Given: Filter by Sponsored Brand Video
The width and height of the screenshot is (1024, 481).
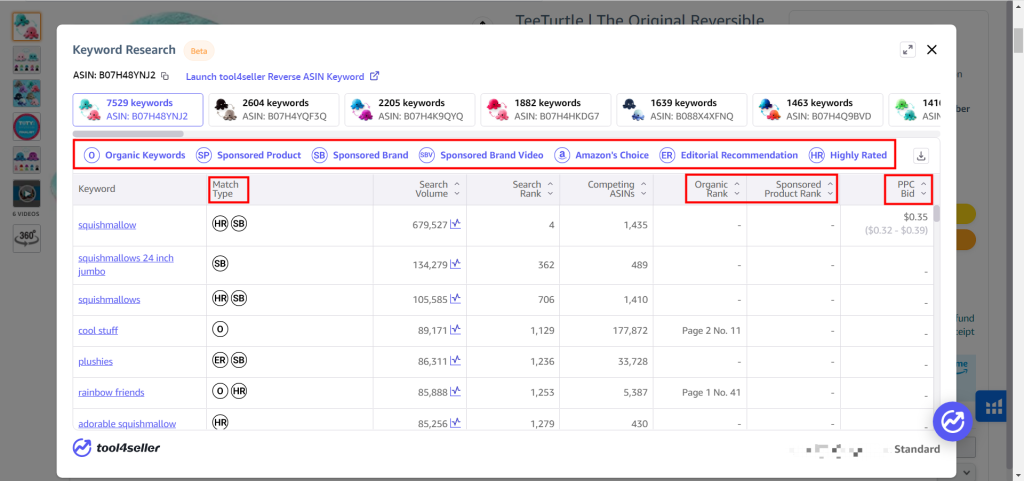Looking at the screenshot, I should click(481, 155).
